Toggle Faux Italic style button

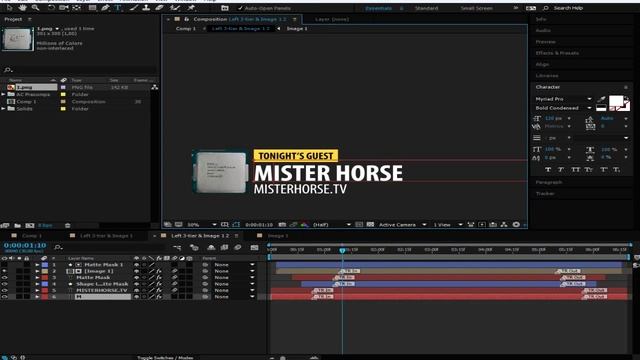[561, 169]
